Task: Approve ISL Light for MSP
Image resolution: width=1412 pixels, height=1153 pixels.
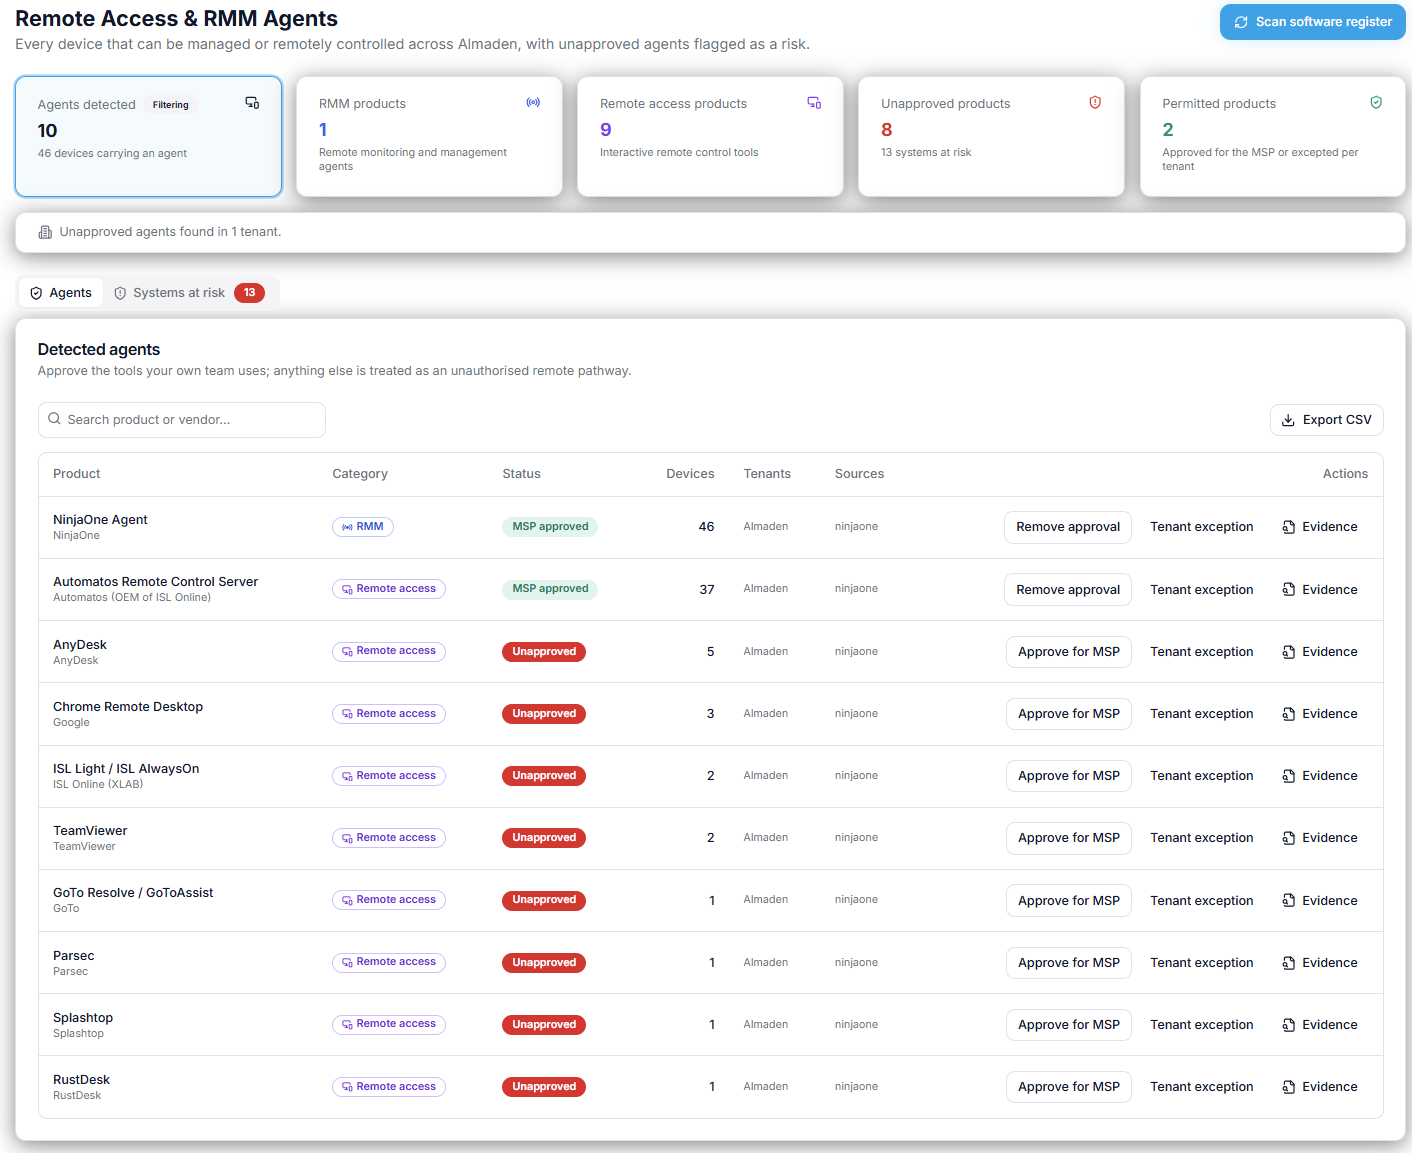Action: pyautogui.click(x=1069, y=776)
